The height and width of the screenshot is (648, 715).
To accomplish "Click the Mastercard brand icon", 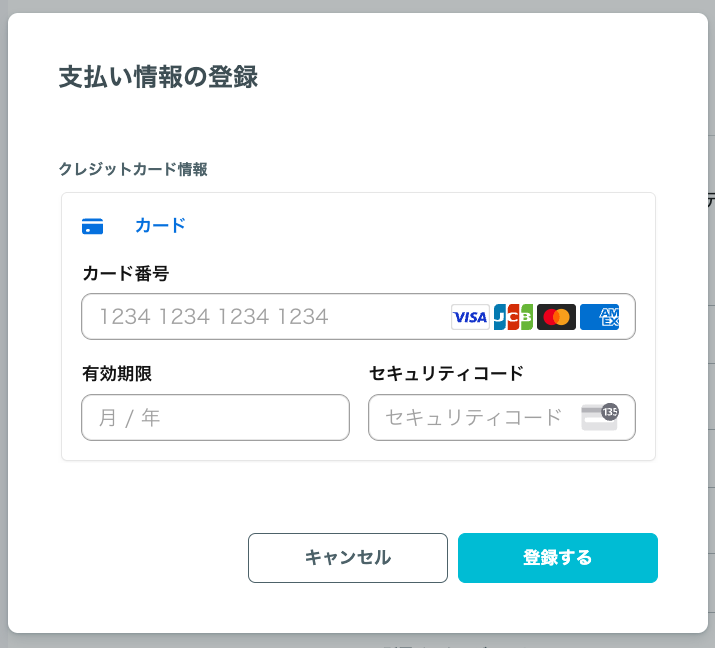I will (556, 317).
